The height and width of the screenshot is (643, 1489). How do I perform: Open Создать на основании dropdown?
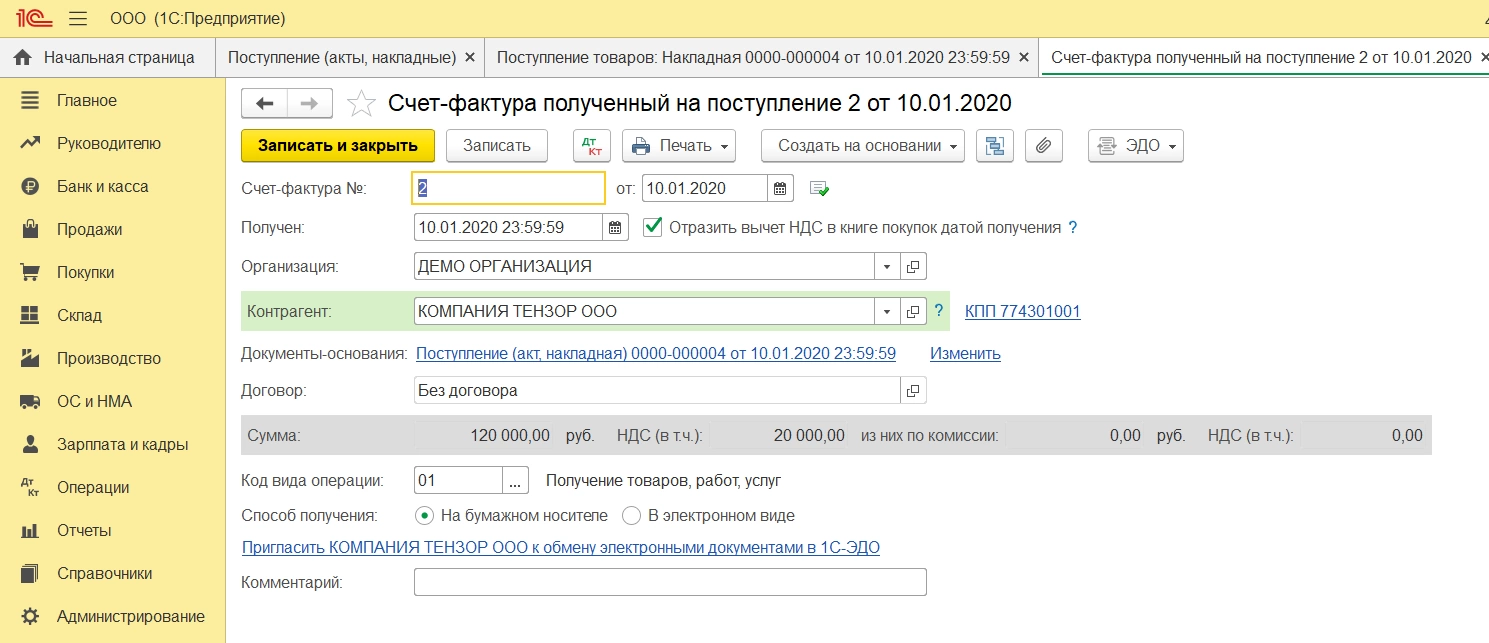pos(863,145)
